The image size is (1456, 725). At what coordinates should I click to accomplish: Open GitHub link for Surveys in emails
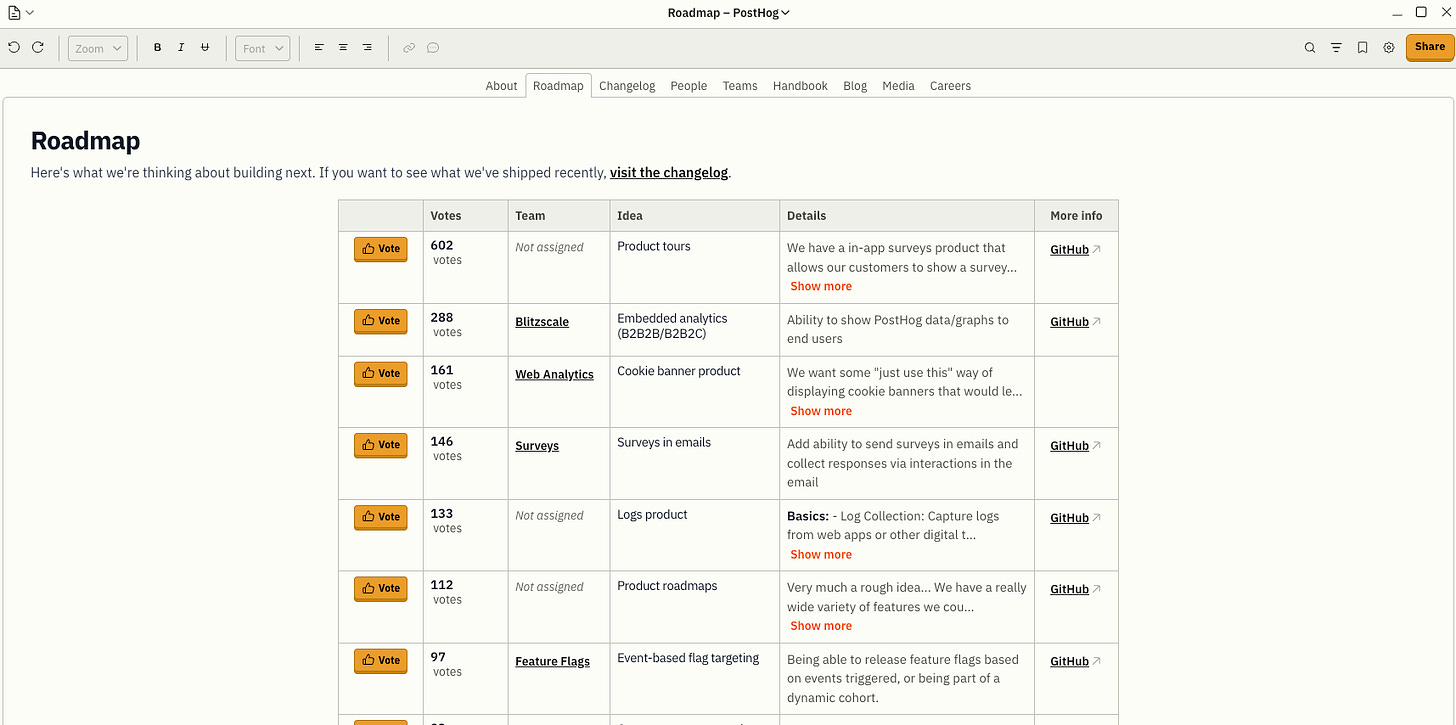click(1069, 446)
